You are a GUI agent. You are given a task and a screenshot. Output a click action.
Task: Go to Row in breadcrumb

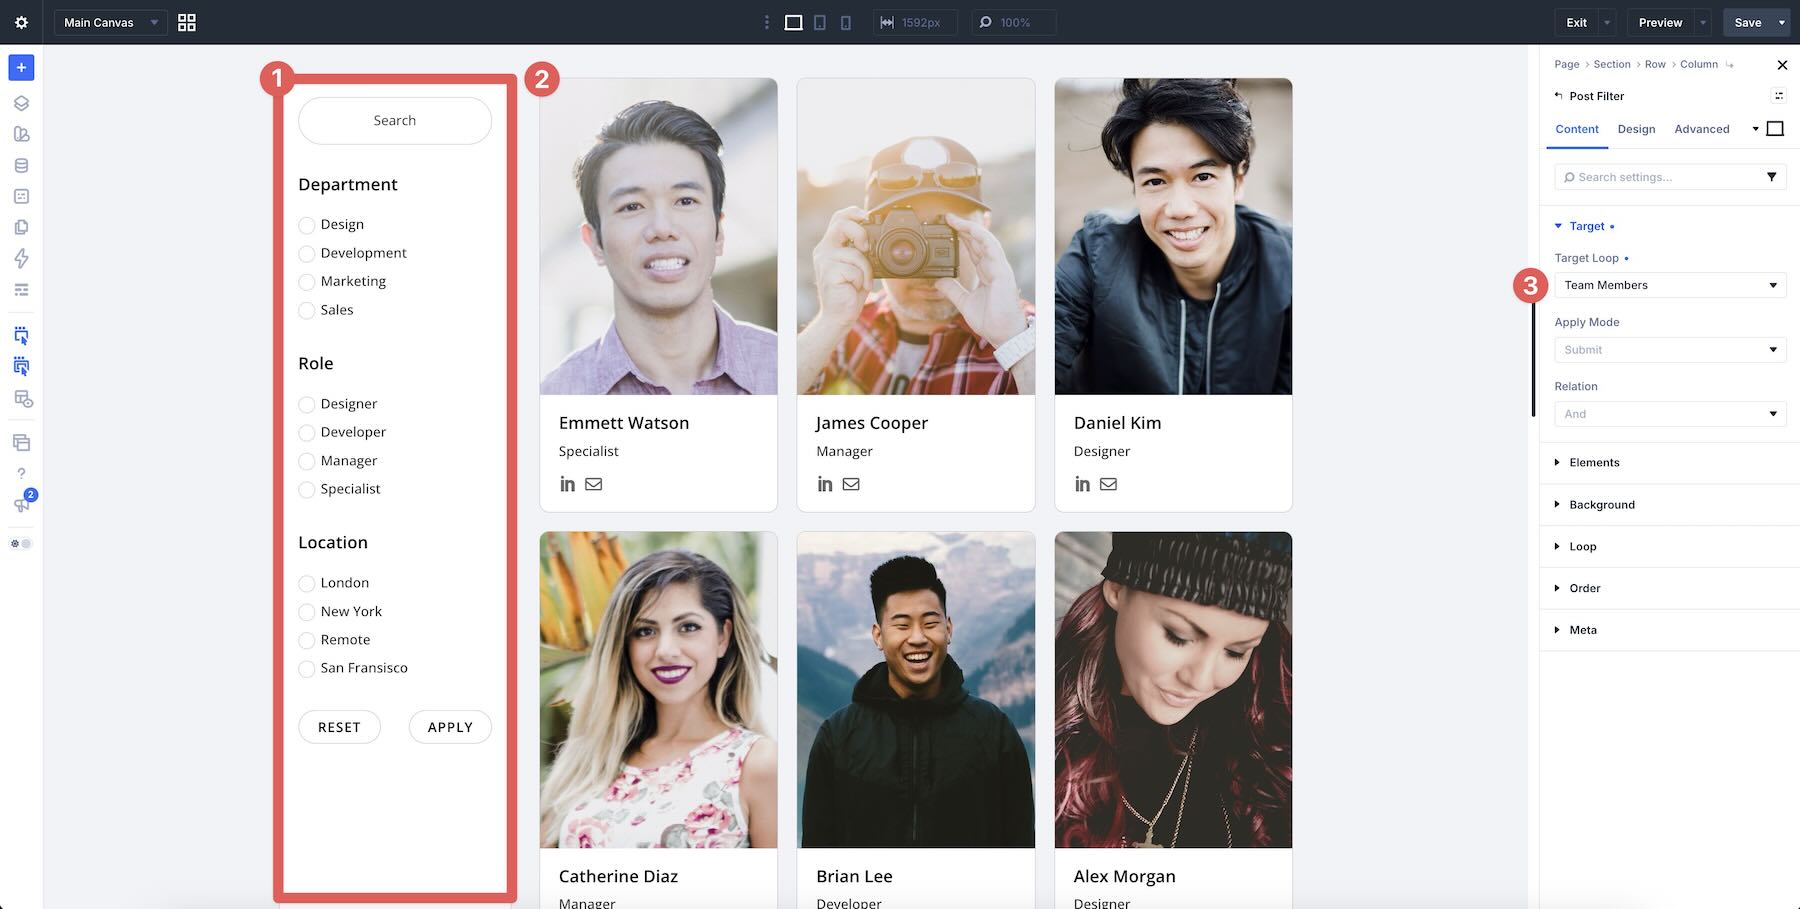coord(1655,64)
